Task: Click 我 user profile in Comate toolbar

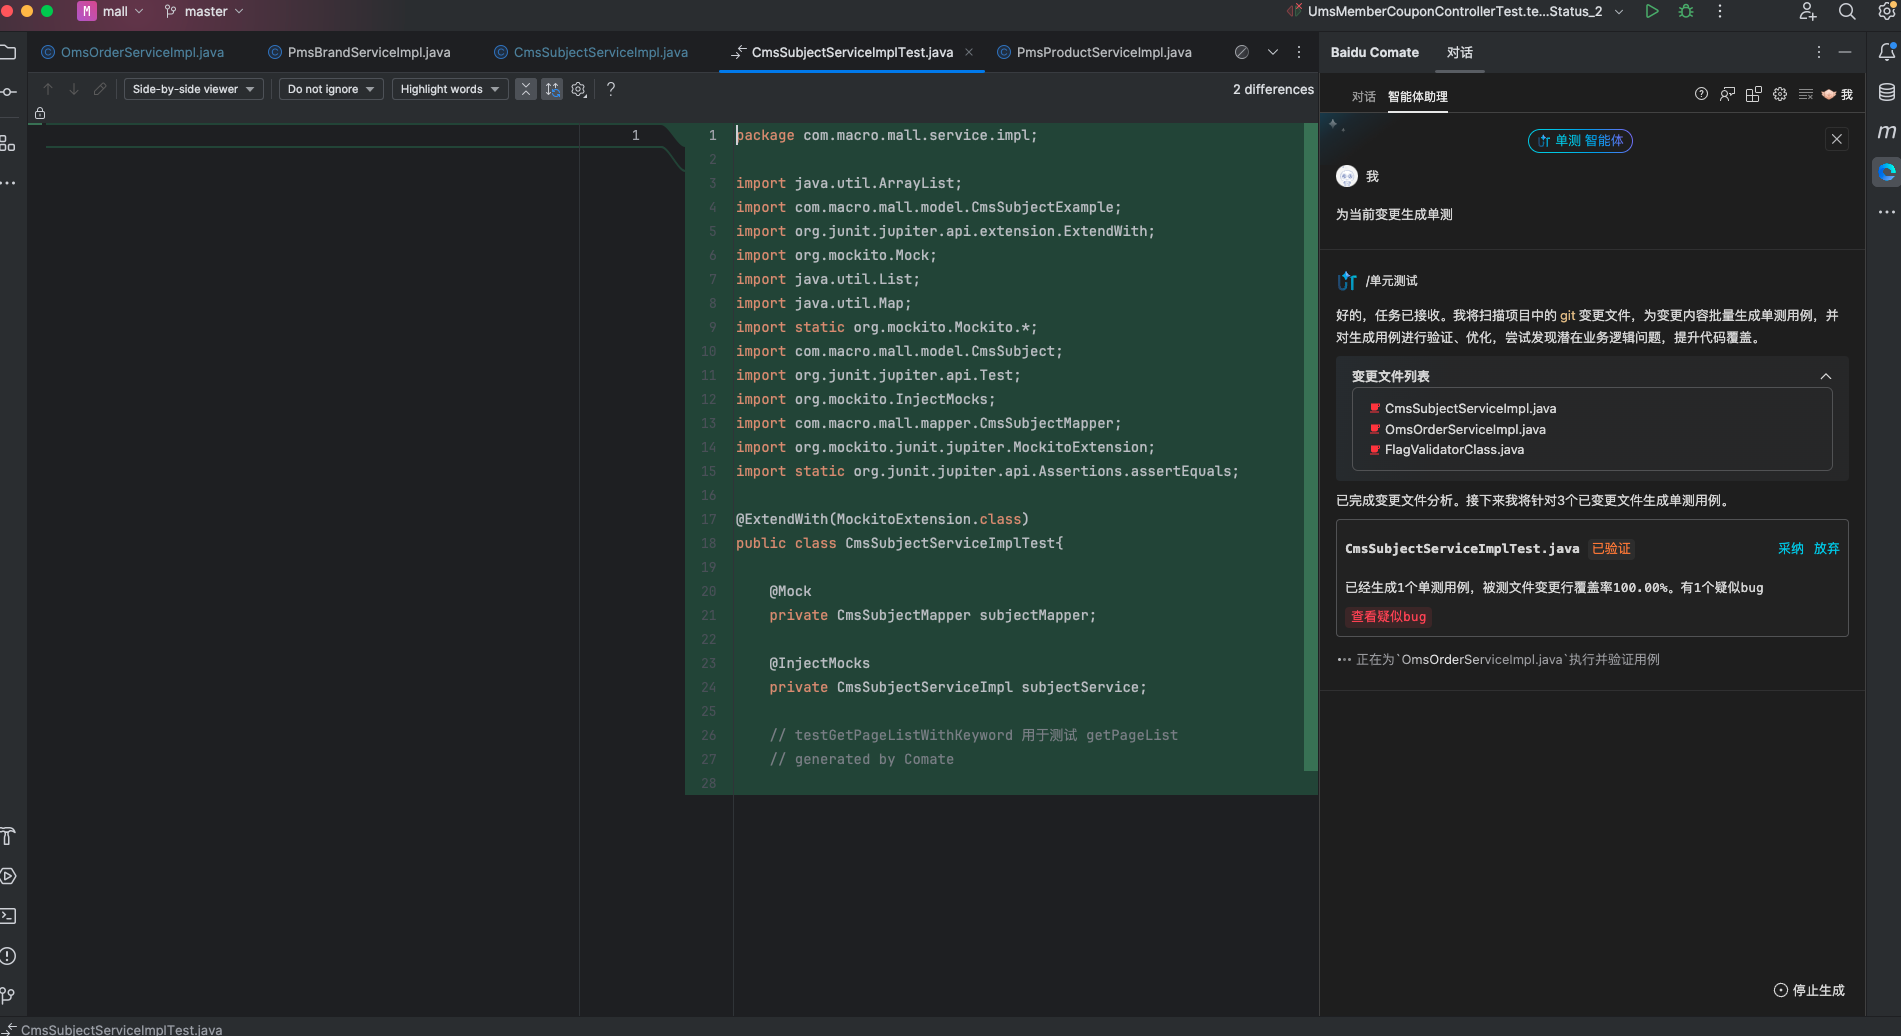Action: pos(1837,94)
